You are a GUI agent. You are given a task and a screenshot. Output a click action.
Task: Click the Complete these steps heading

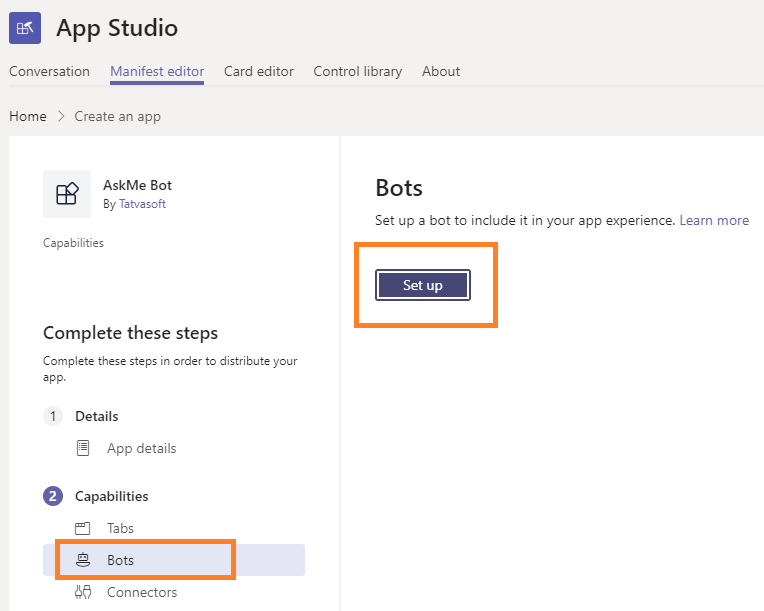coord(131,333)
